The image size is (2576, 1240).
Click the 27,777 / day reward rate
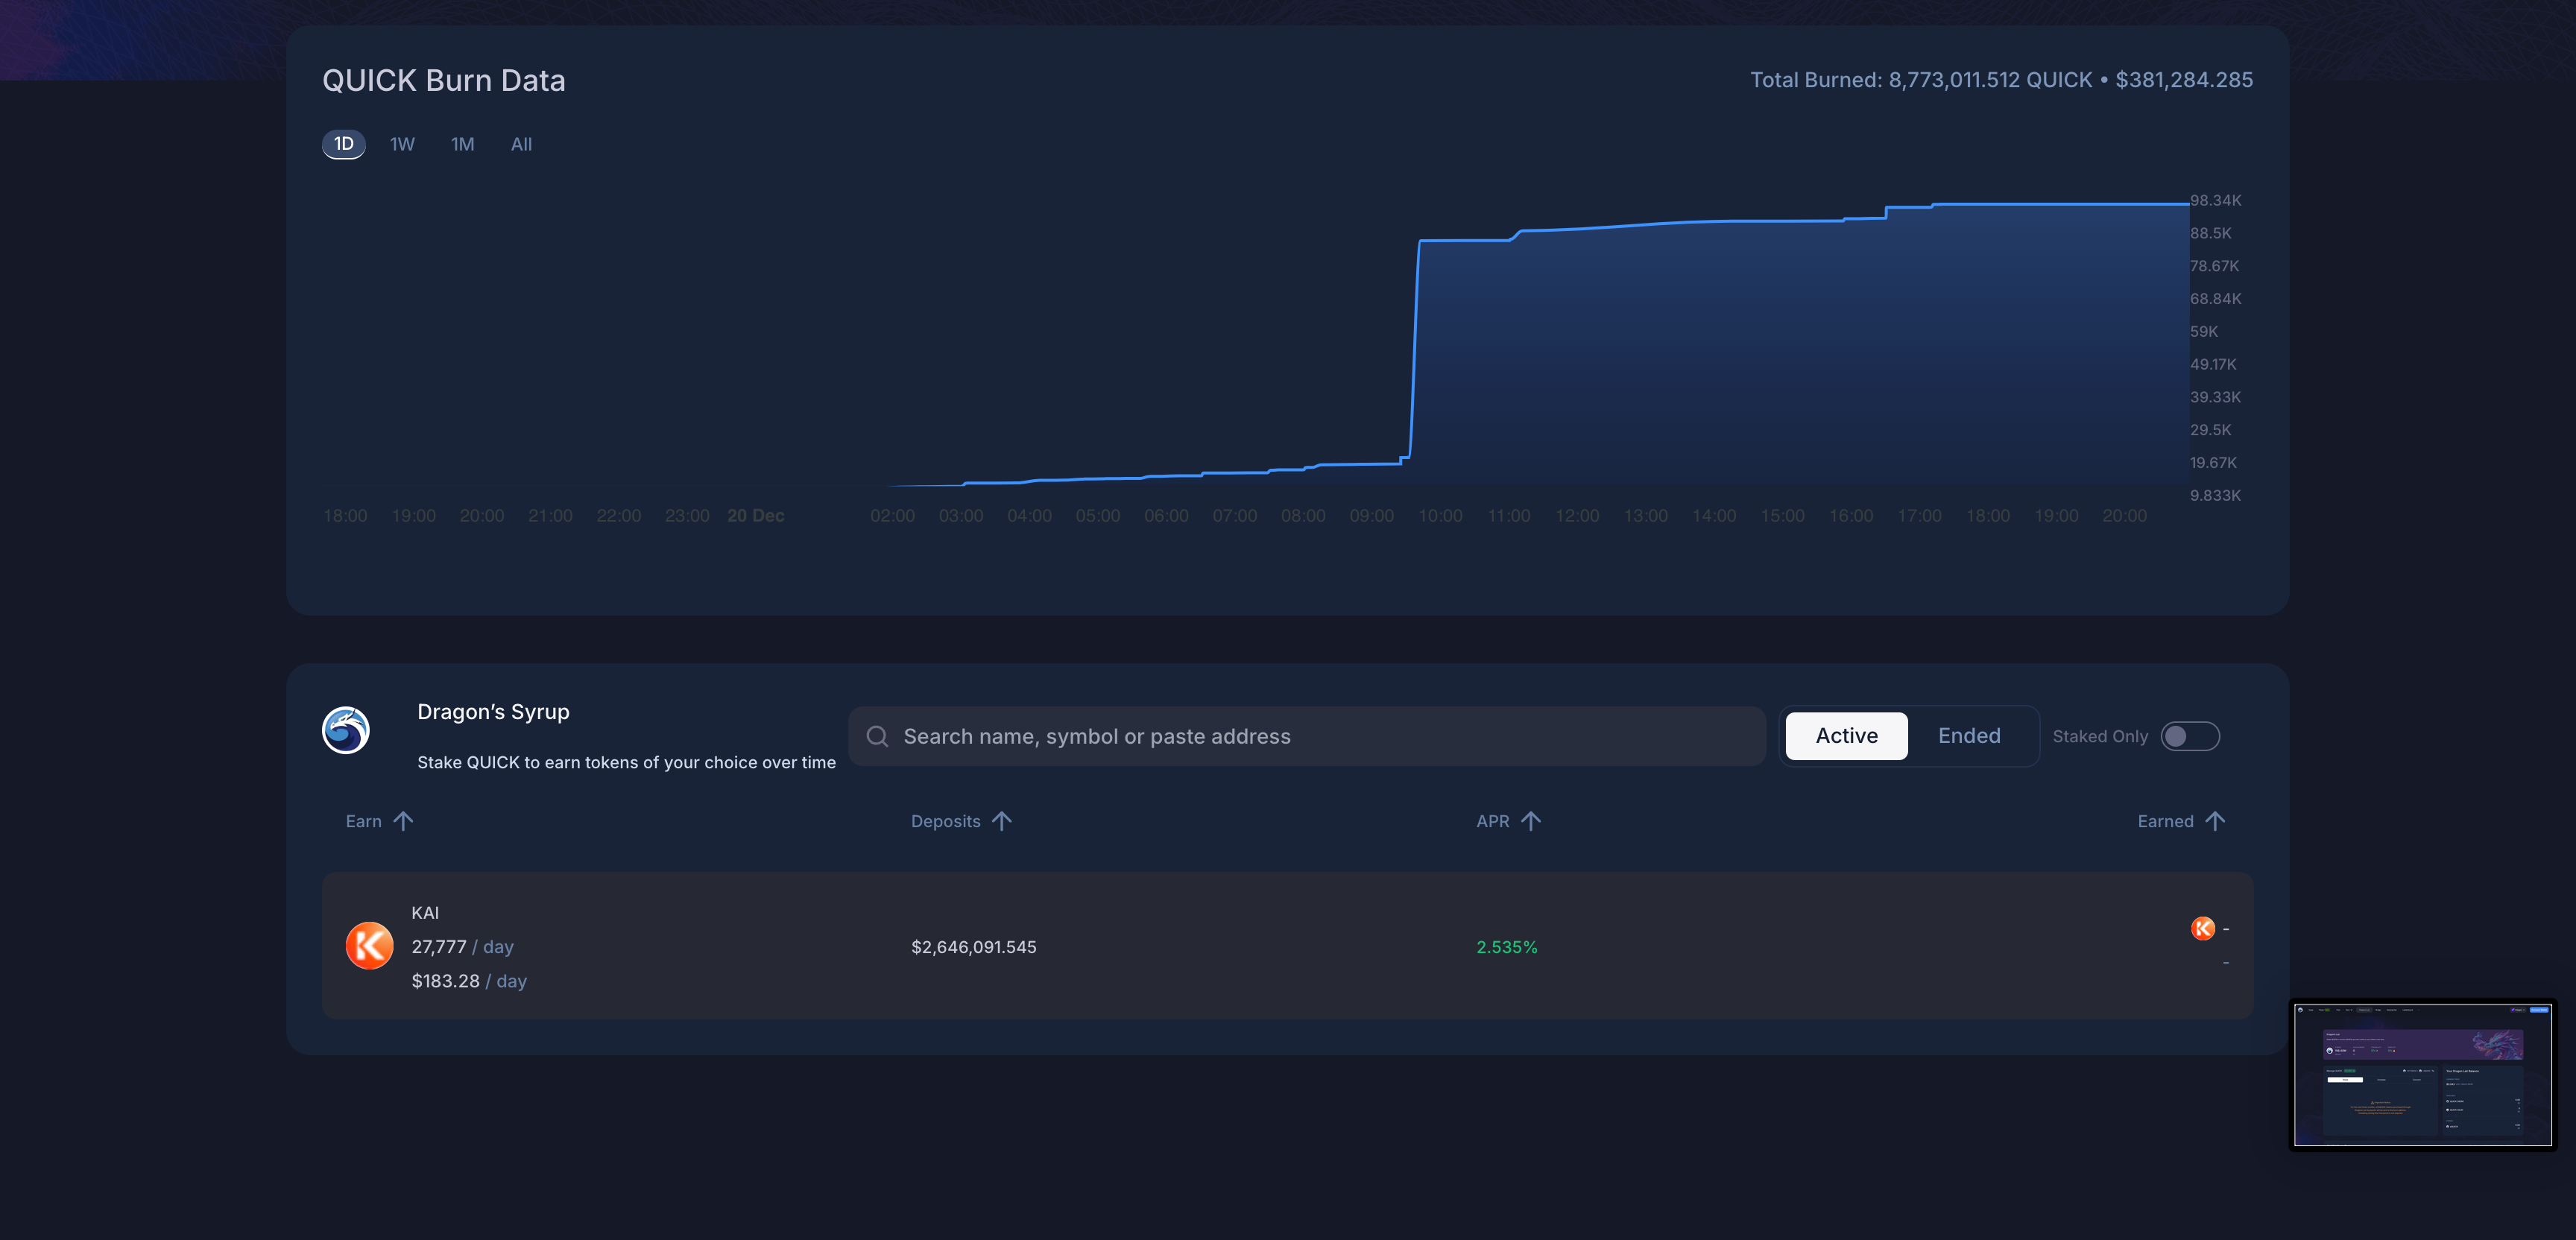(x=462, y=947)
